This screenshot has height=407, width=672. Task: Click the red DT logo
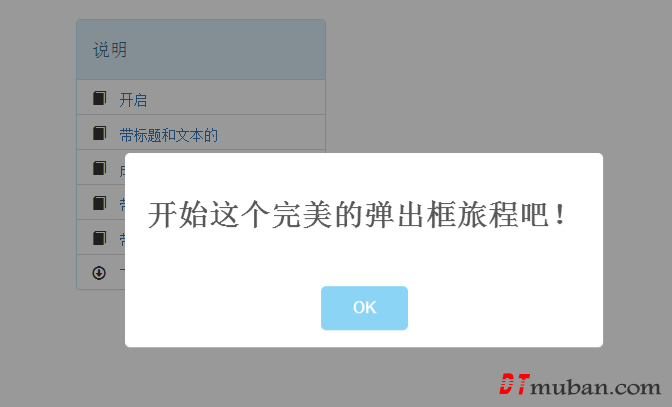click(x=514, y=384)
